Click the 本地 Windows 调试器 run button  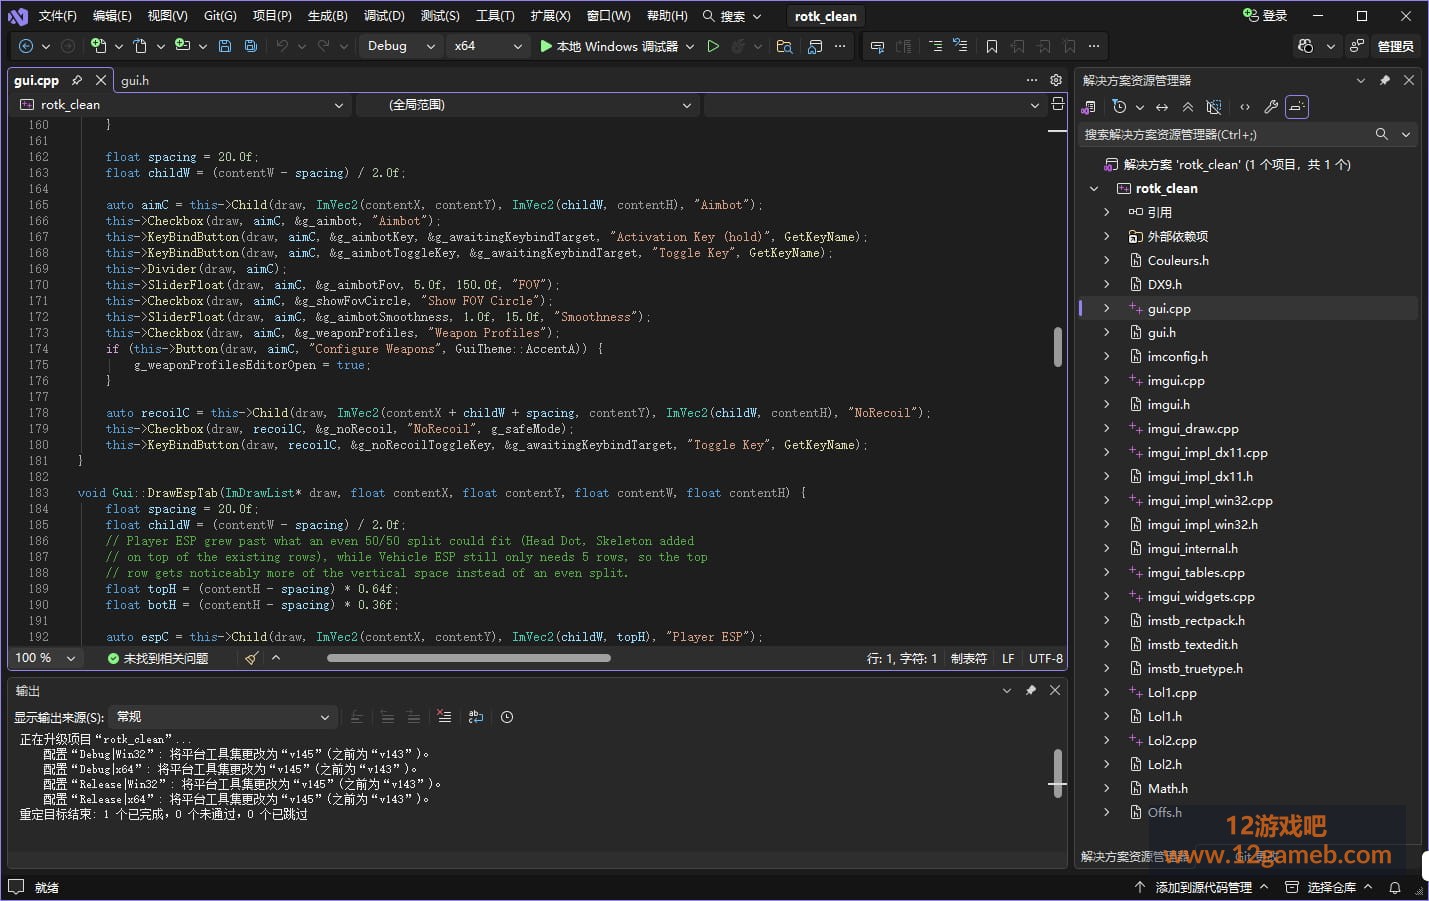point(610,46)
